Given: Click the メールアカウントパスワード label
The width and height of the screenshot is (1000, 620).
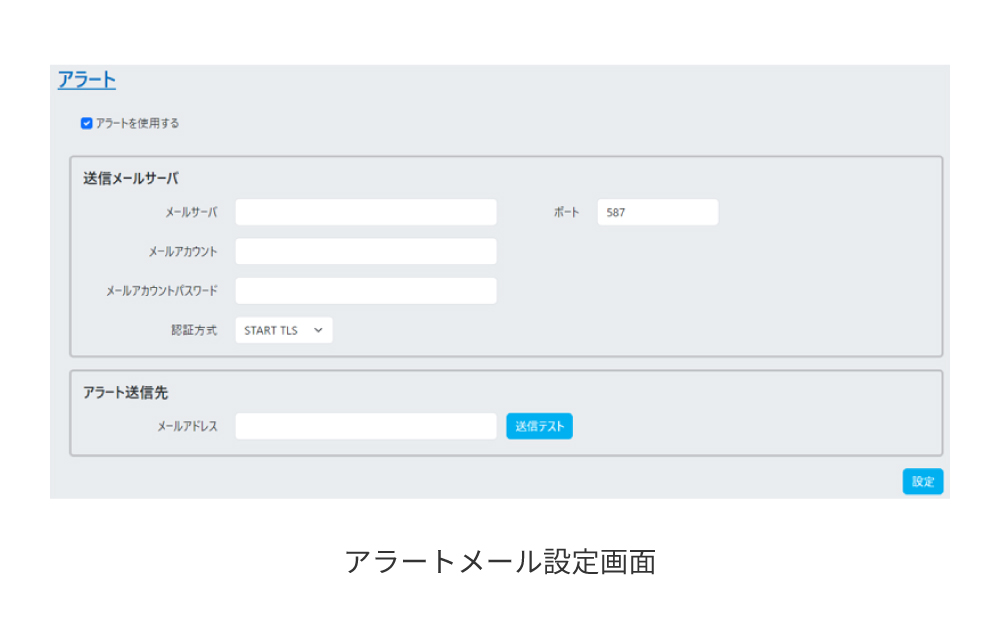Looking at the screenshot, I should click(162, 291).
